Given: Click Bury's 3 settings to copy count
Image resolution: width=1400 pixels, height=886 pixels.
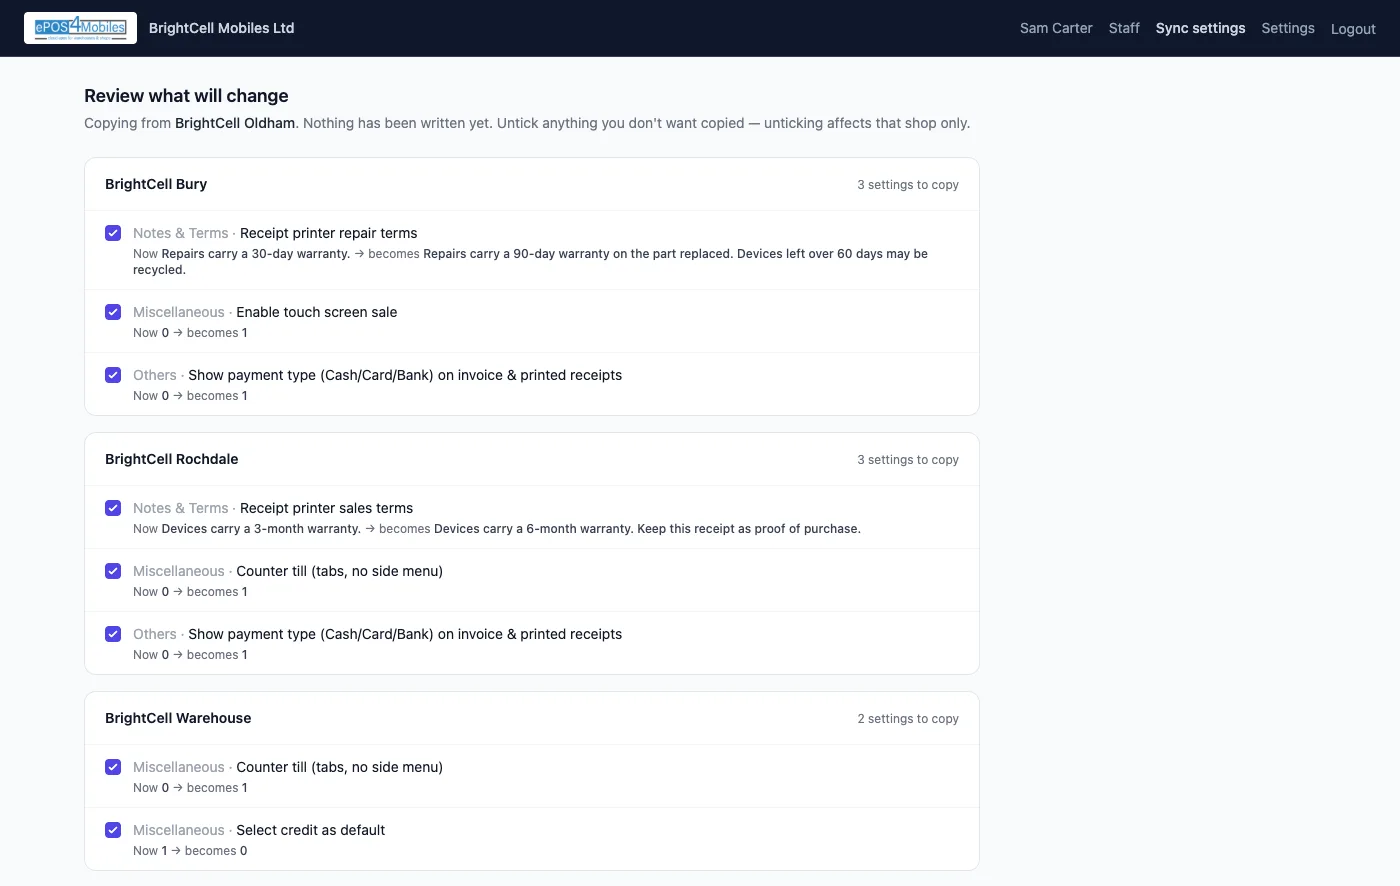Looking at the screenshot, I should click(908, 185).
